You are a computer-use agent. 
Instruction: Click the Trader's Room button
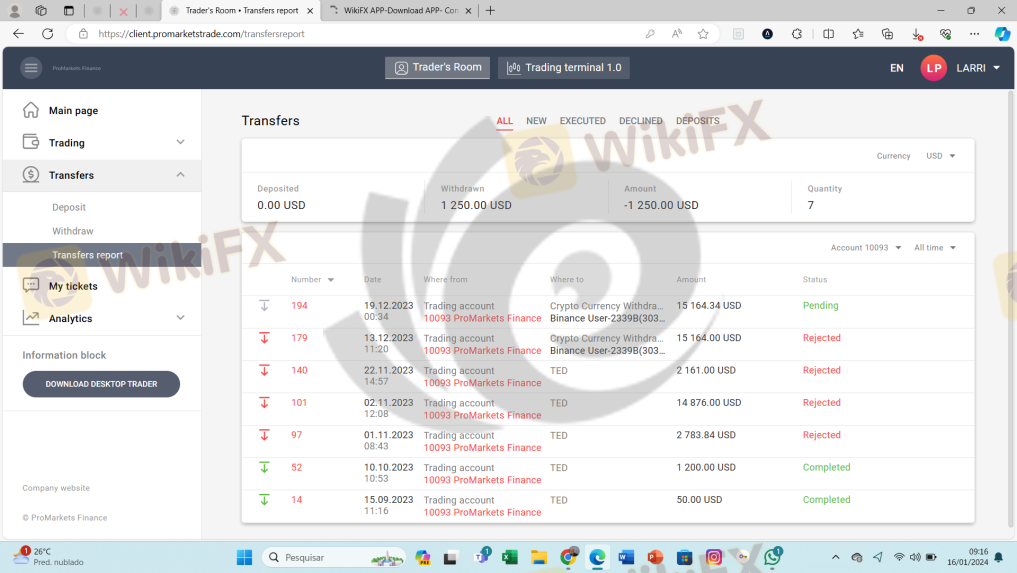438,67
